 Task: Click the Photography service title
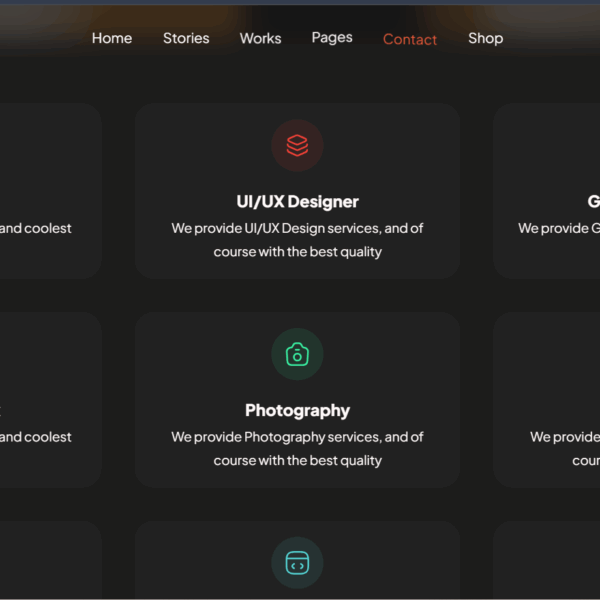[x=297, y=411]
